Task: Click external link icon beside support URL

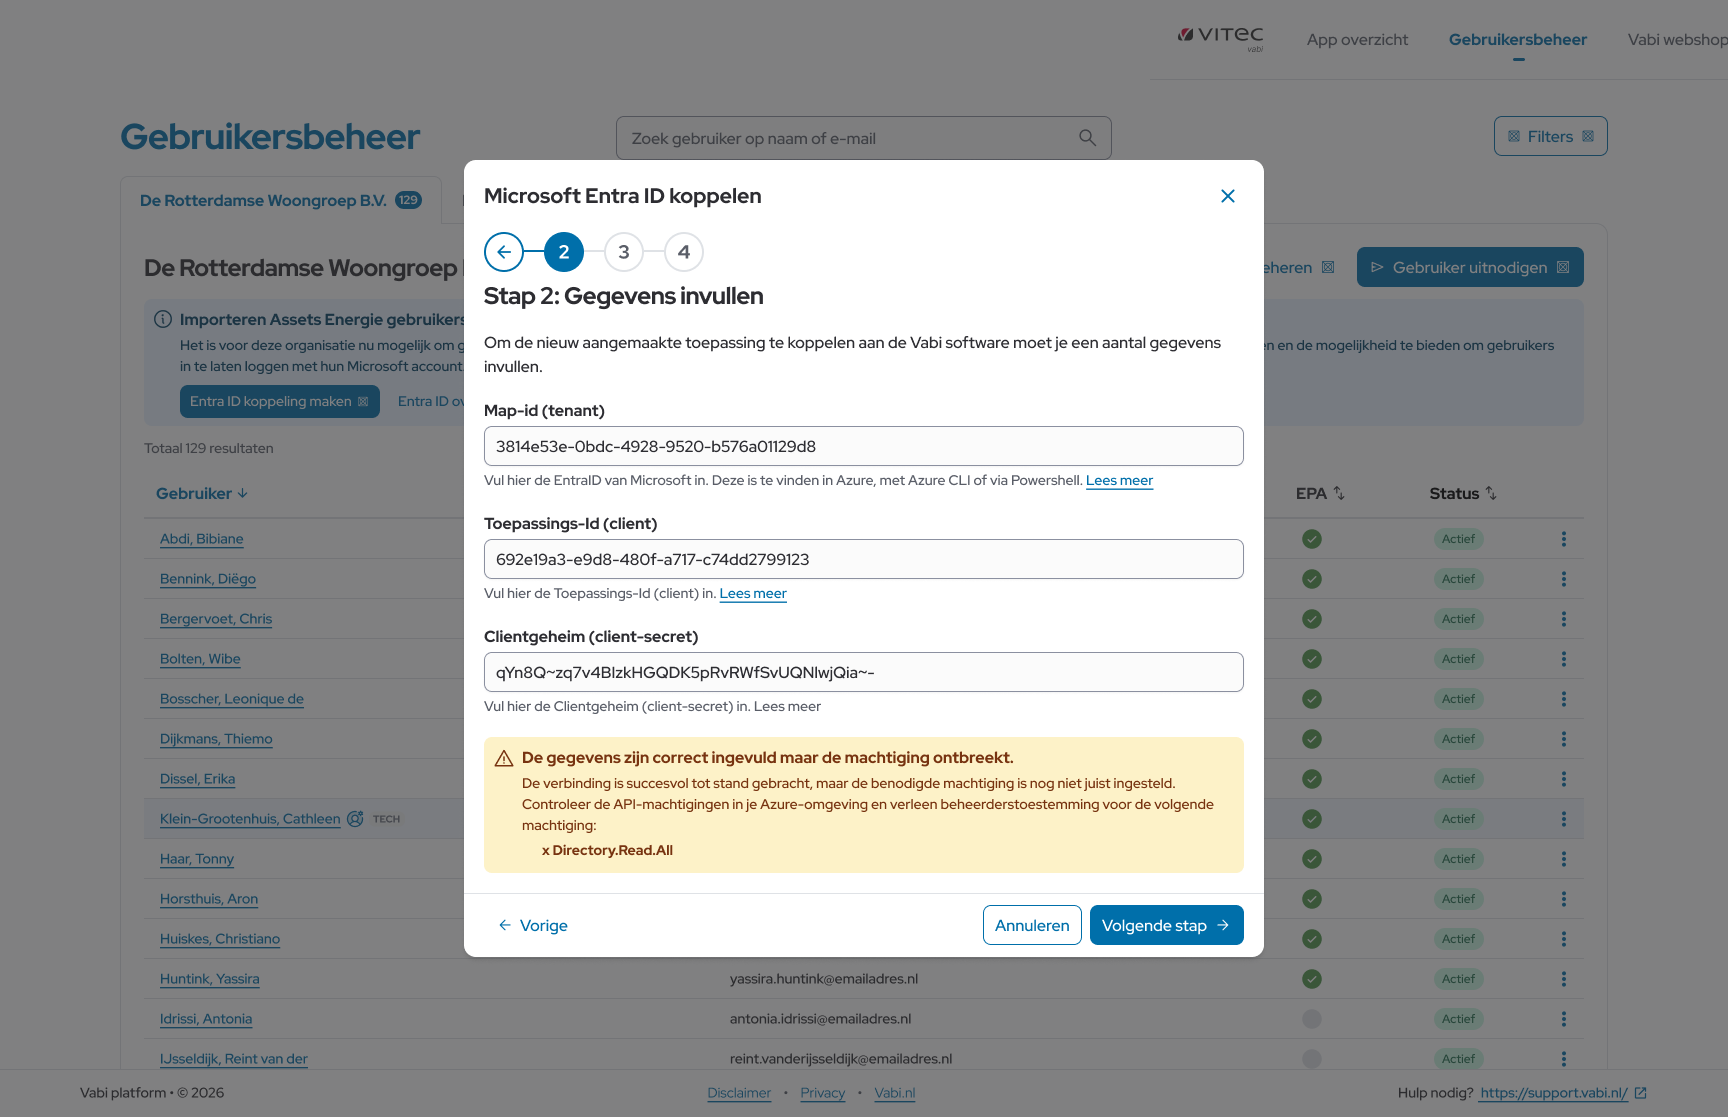Action: [x=1640, y=1093]
